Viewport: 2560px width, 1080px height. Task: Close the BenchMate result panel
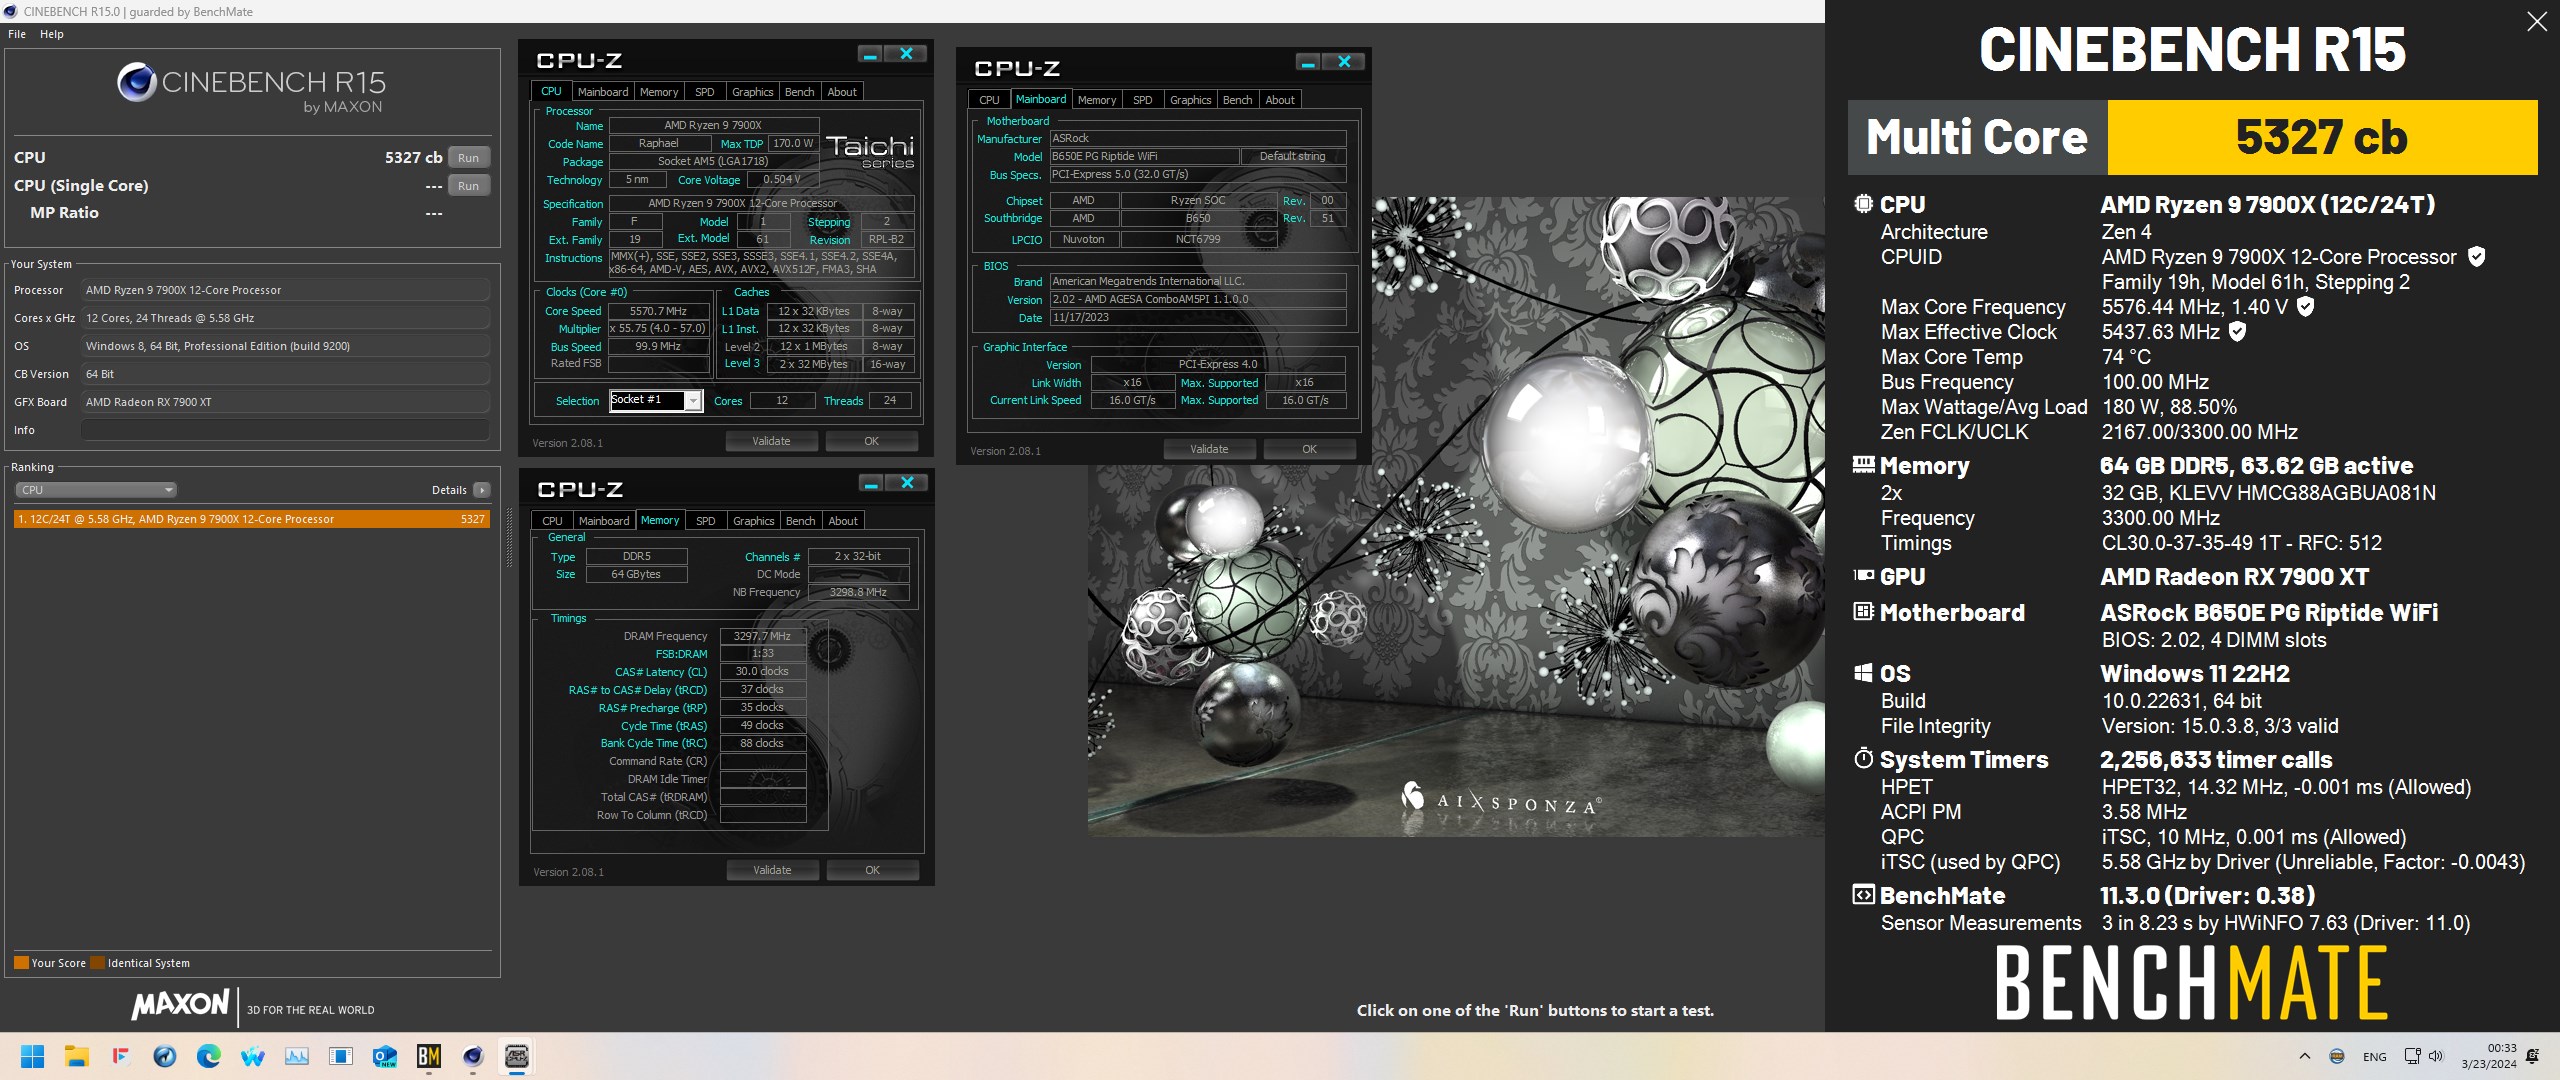(2537, 22)
